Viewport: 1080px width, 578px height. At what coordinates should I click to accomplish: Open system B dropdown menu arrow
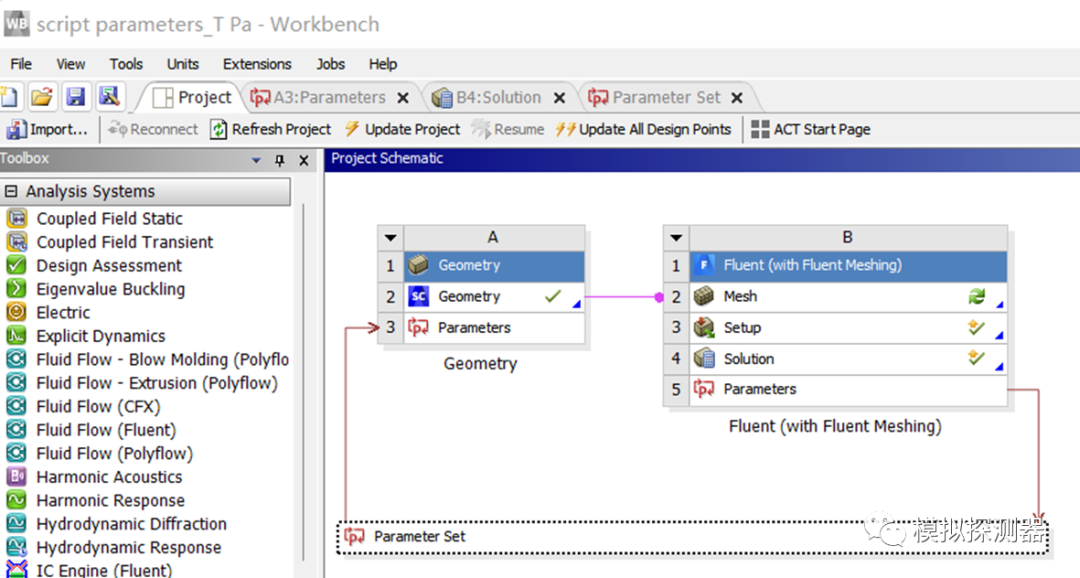[x=676, y=238]
